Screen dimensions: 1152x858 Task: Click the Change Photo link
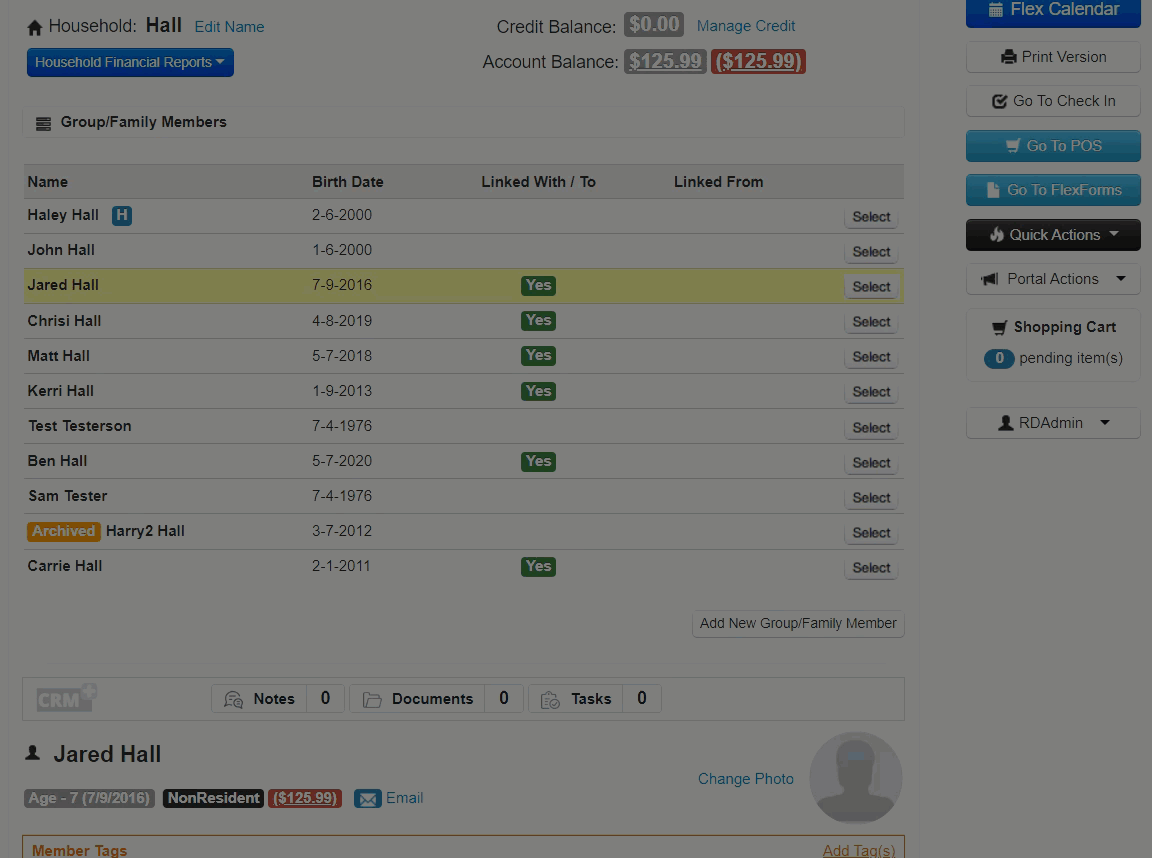point(746,779)
